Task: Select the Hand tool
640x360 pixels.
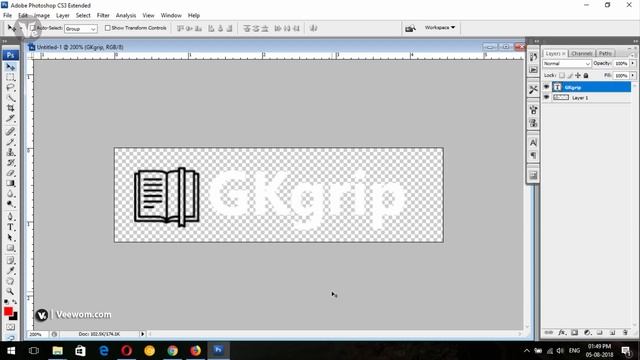Action: [11, 281]
